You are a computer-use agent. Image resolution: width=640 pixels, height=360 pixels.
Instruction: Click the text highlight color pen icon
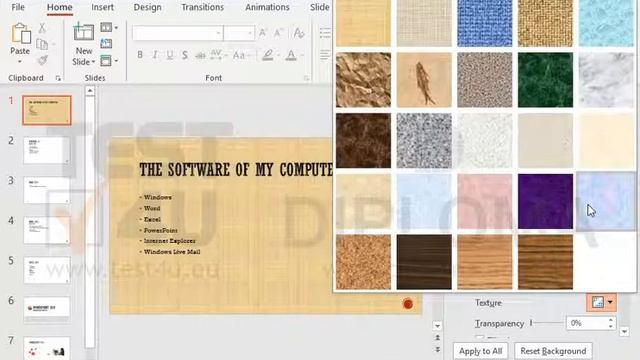(x=268, y=55)
